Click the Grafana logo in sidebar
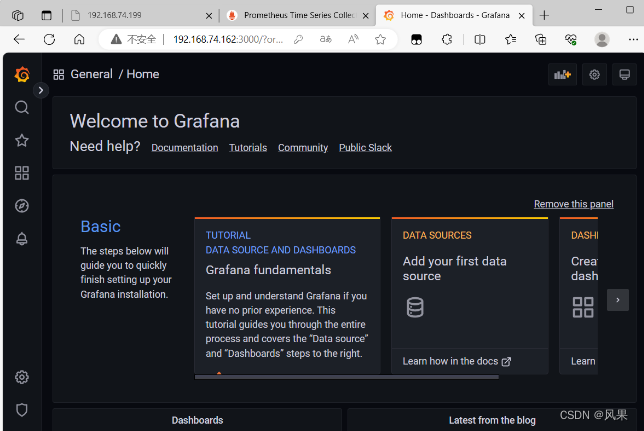Image resolution: width=644 pixels, height=431 pixels. 22,74
